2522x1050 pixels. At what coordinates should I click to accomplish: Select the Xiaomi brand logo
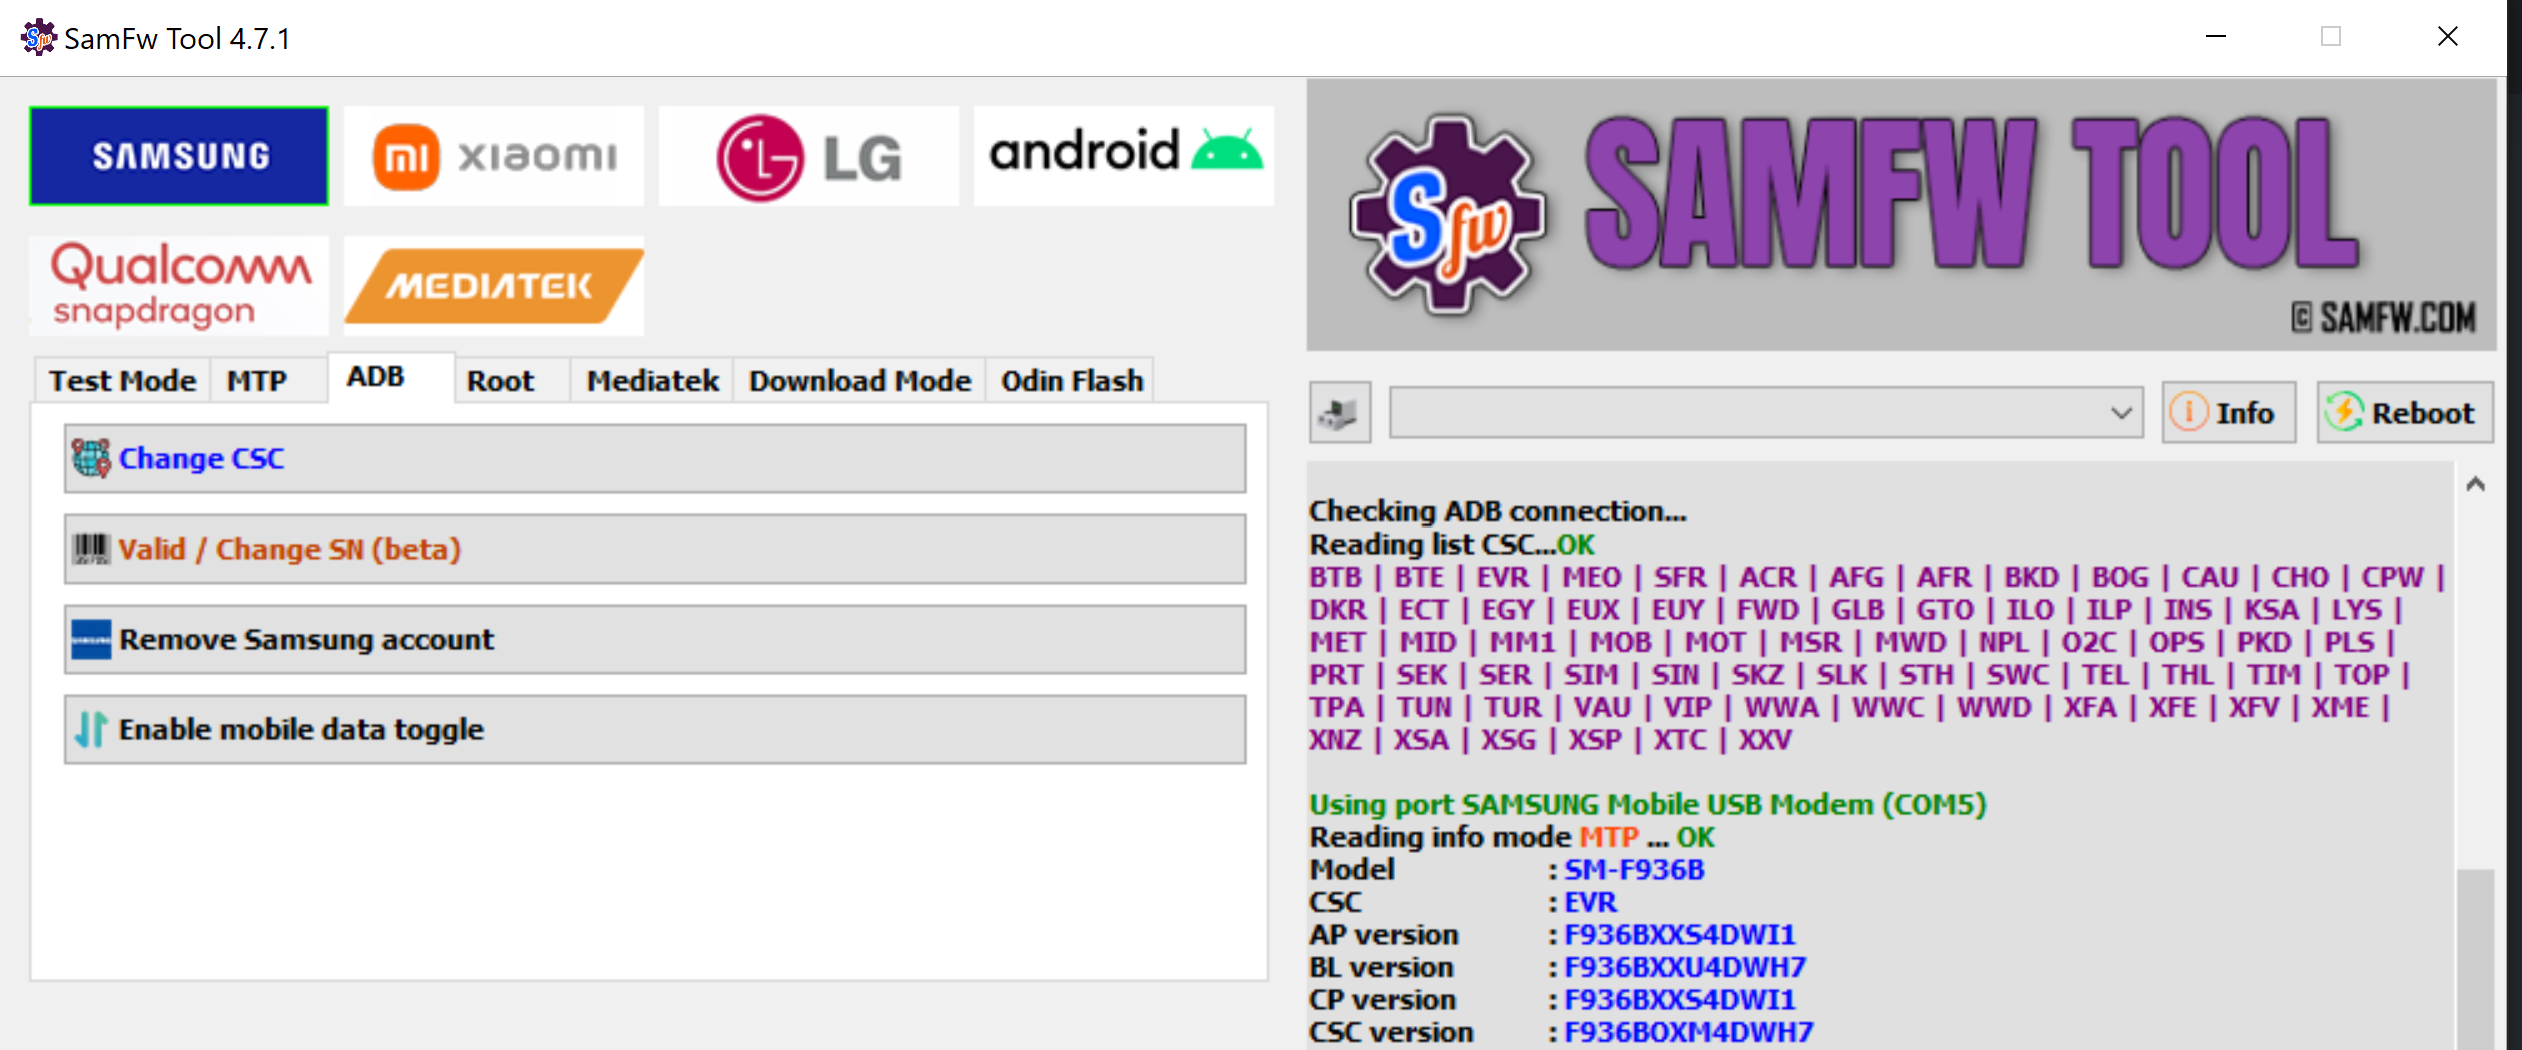point(494,156)
